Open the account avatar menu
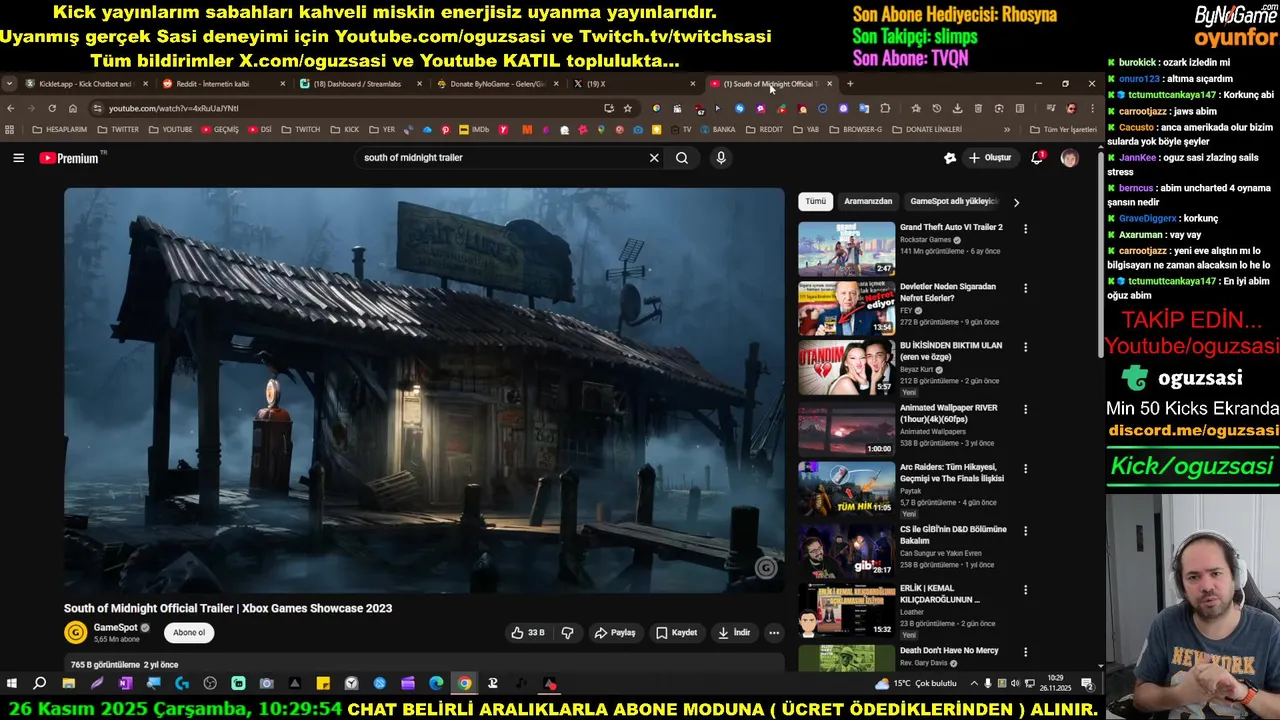1280x720 pixels. (x=1069, y=158)
